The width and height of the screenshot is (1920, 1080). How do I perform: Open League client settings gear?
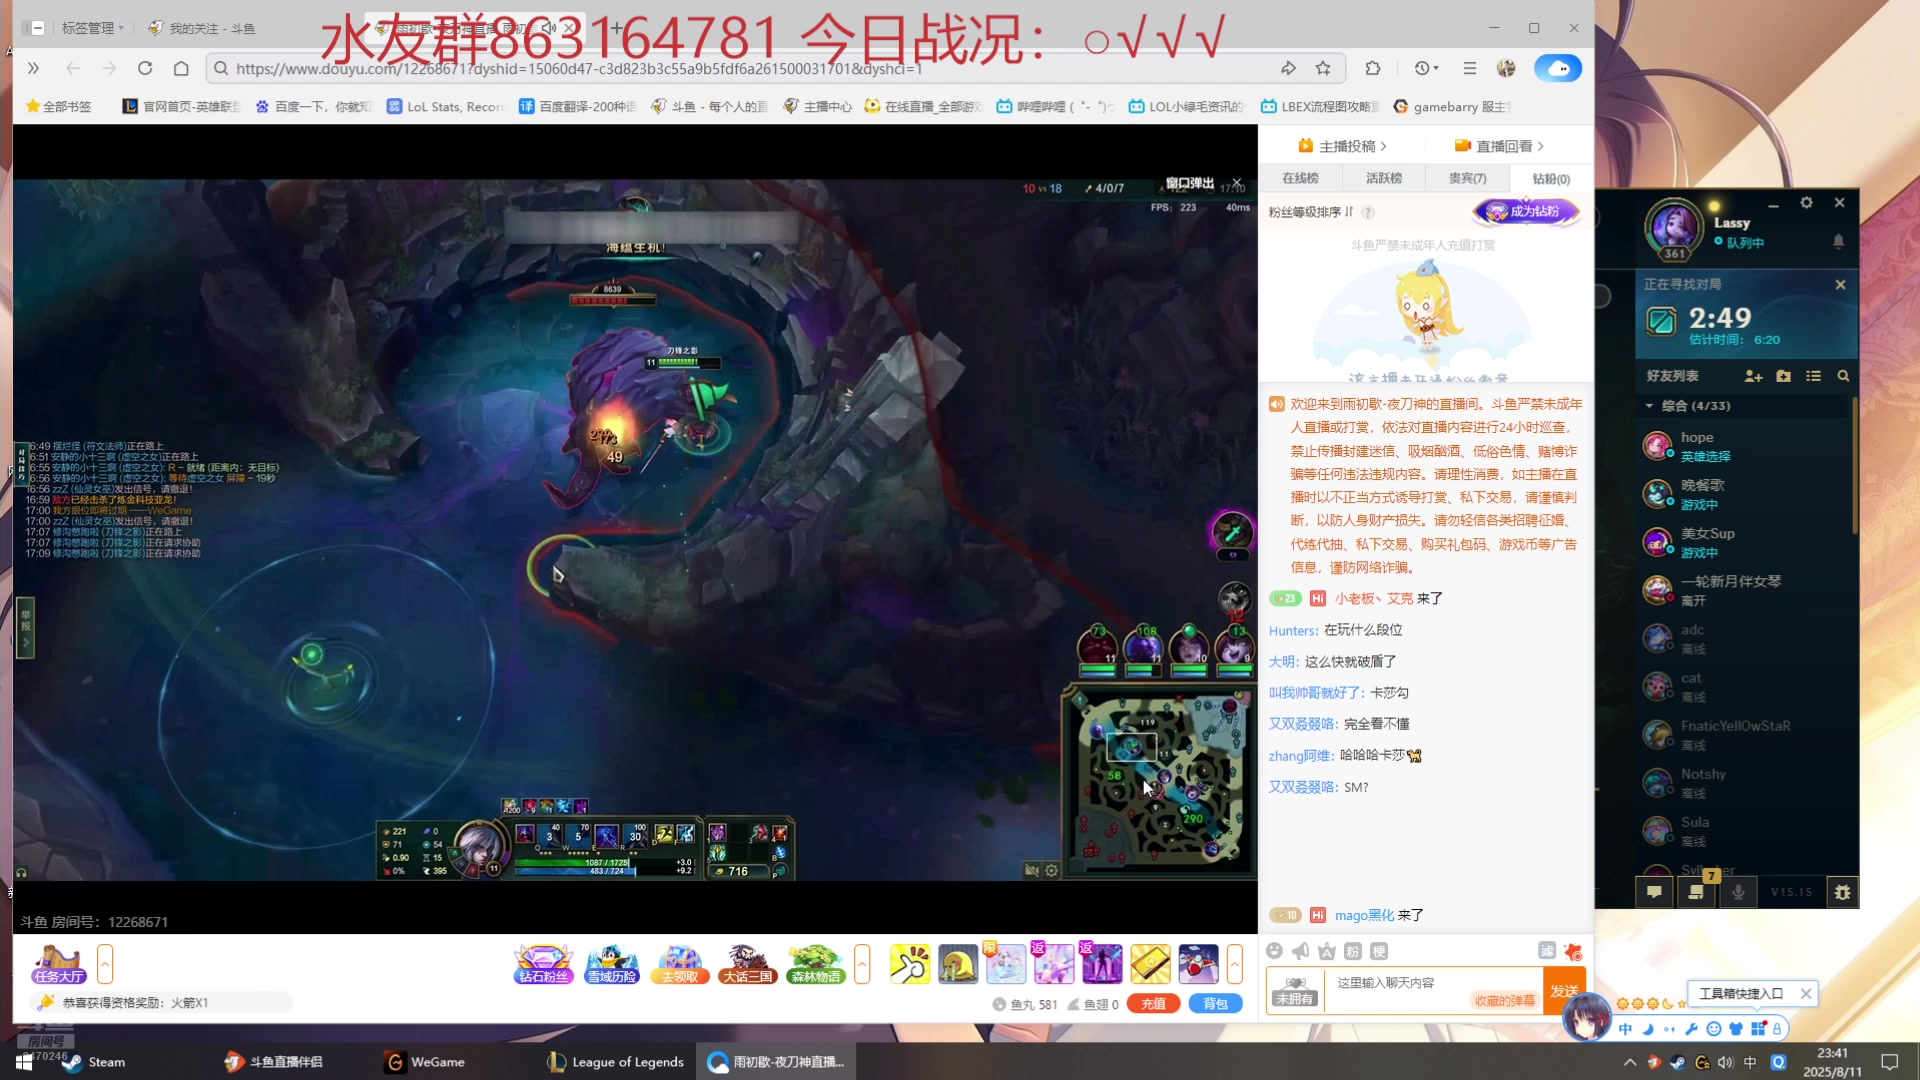(x=1806, y=203)
